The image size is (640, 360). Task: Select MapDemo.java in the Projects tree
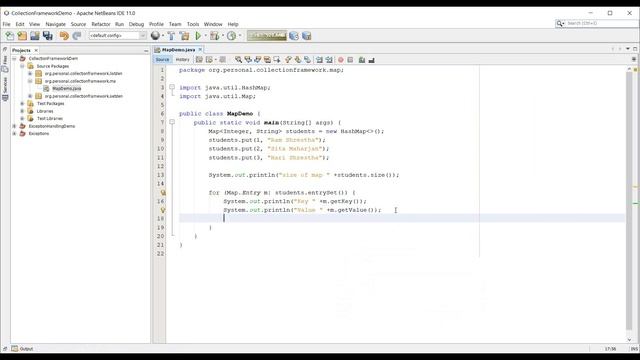[67, 89]
